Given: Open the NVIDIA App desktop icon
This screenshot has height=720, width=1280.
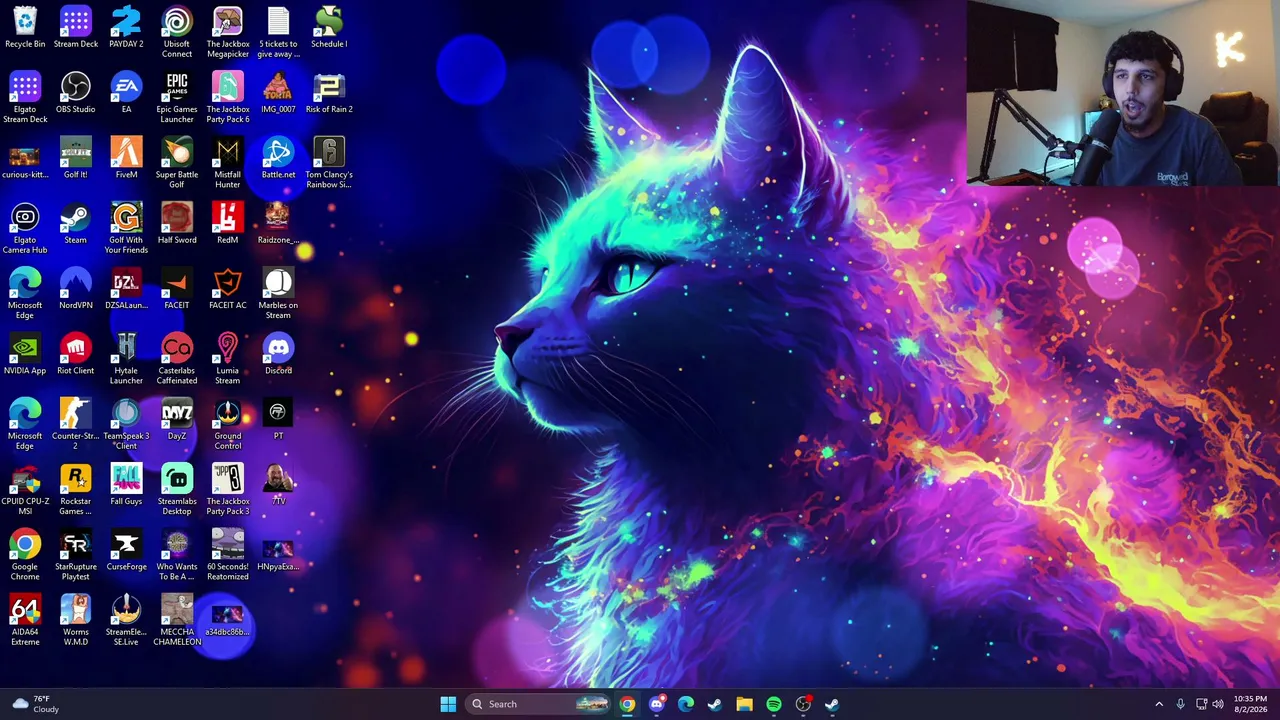Looking at the screenshot, I should click(25, 354).
